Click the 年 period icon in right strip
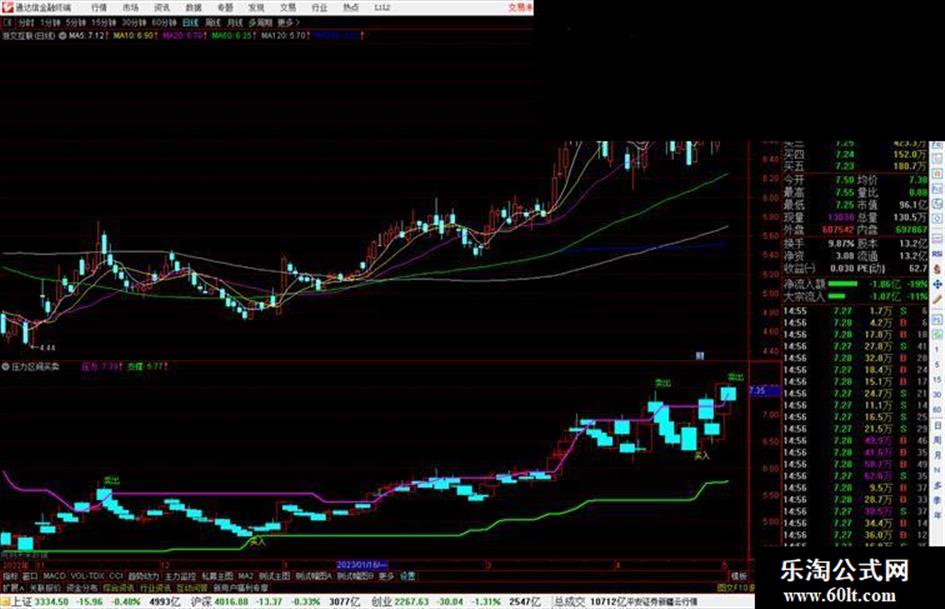Image resolution: width=945 pixels, height=609 pixels. pos(937,516)
